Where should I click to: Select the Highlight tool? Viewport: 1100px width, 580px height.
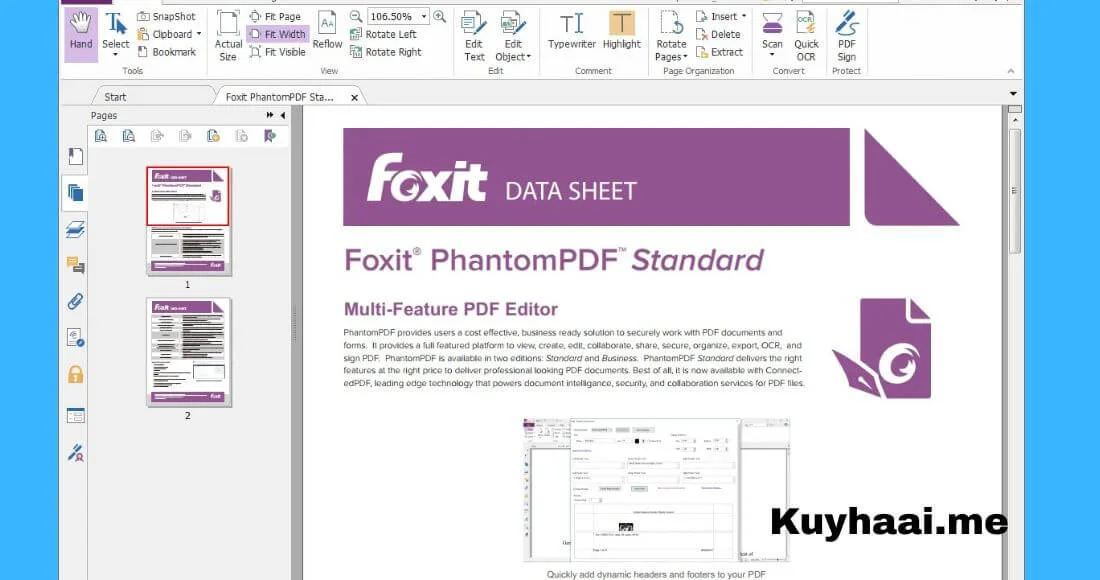point(622,31)
